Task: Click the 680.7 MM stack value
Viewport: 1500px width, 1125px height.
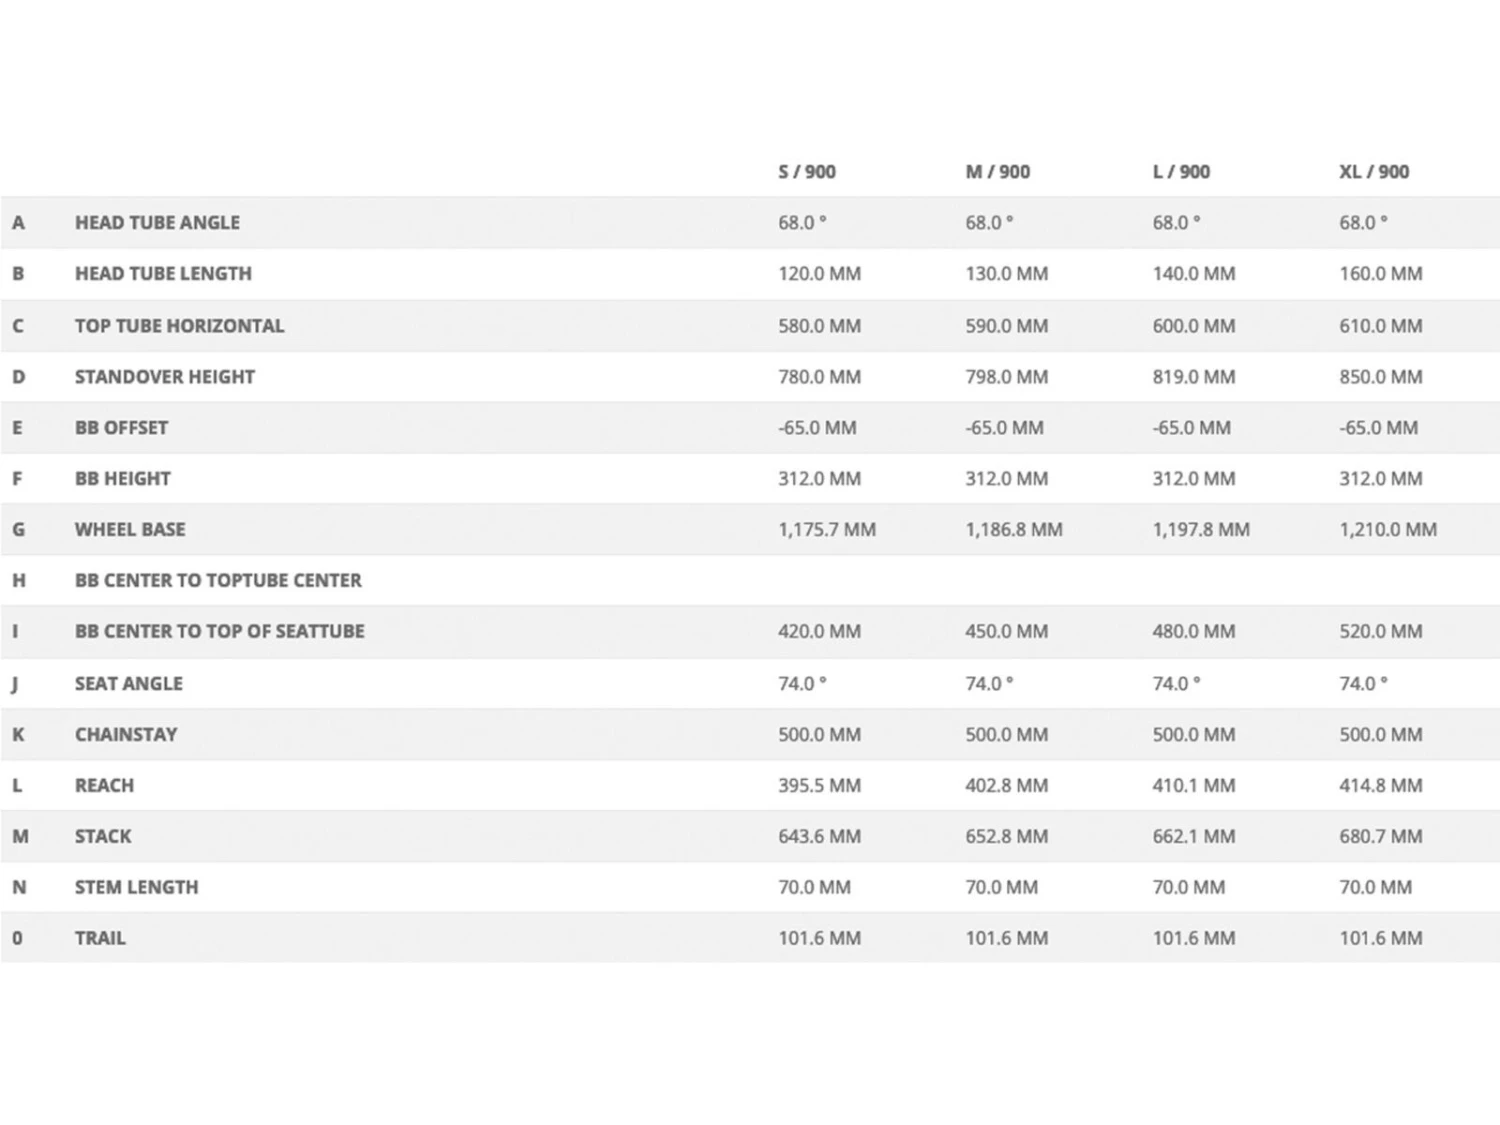Action: pos(1380,837)
